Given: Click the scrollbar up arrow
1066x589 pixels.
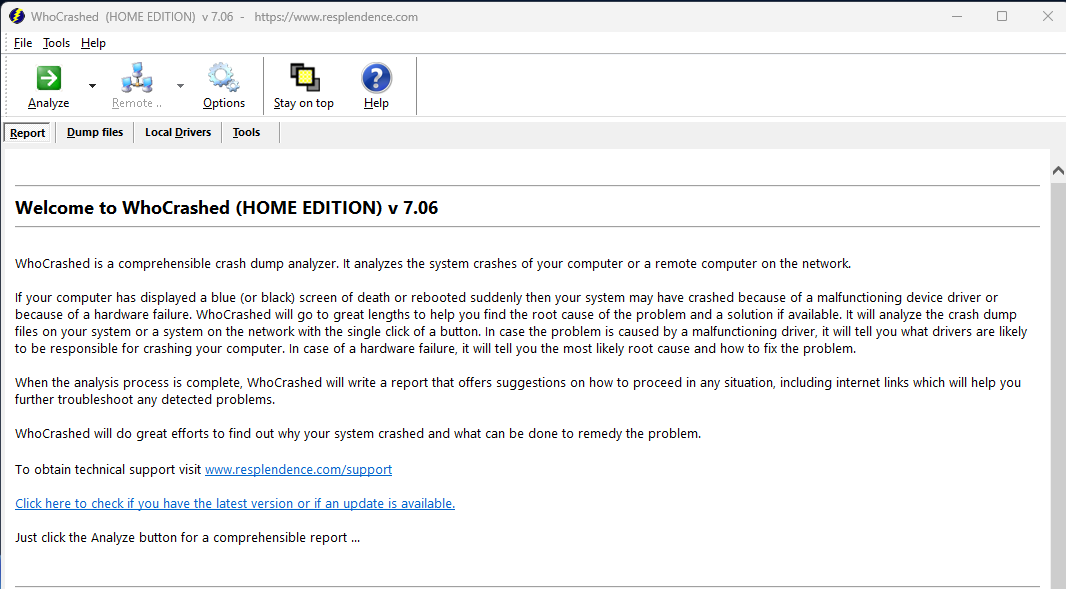Looking at the screenshot, I should (1058, 171).
